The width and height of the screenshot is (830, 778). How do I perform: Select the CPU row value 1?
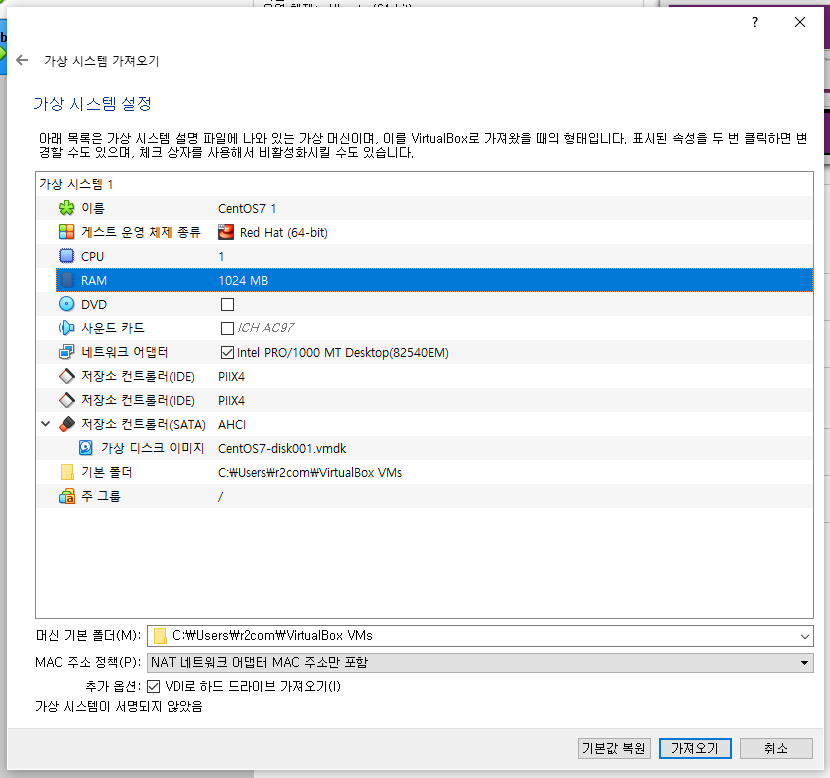pos(221,257)
